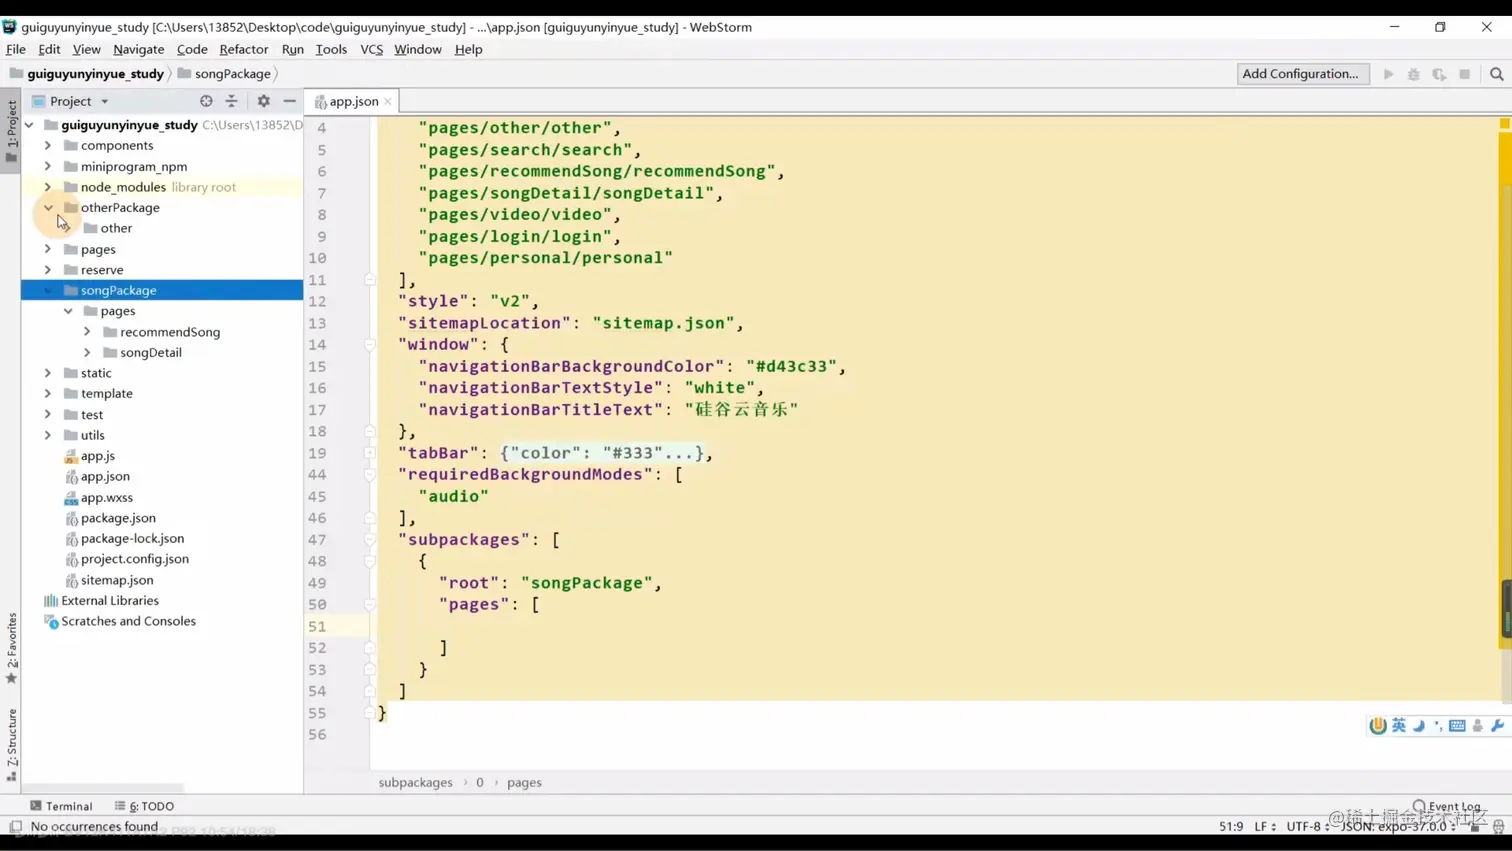This screenshot has height=851, width=1512.
Task: Click the green Run arrow icon
Action: (x=1388, y=74)
